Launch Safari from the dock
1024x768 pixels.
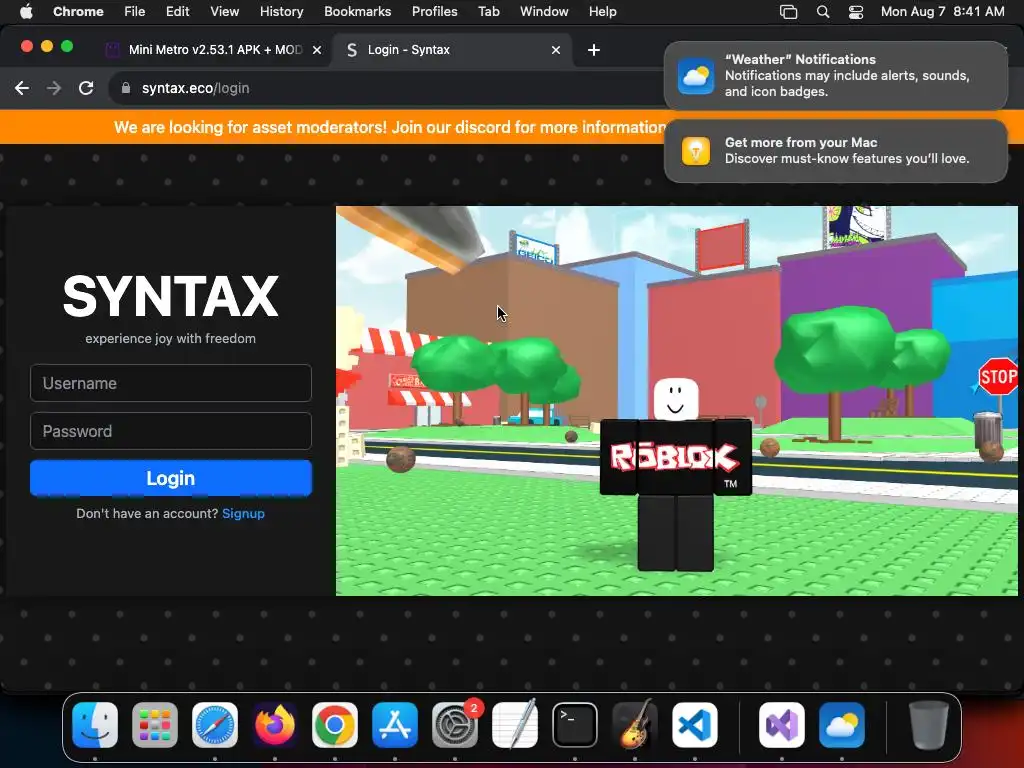(x=215, y=725)
